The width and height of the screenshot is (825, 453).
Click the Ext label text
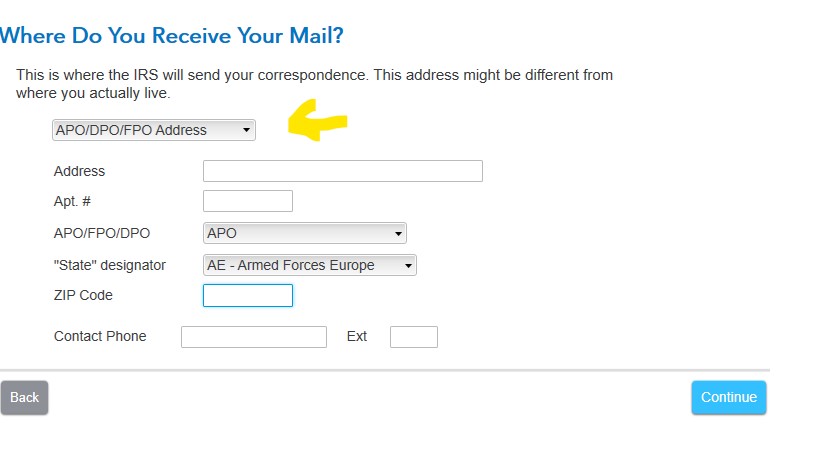[x=357, y=336]
